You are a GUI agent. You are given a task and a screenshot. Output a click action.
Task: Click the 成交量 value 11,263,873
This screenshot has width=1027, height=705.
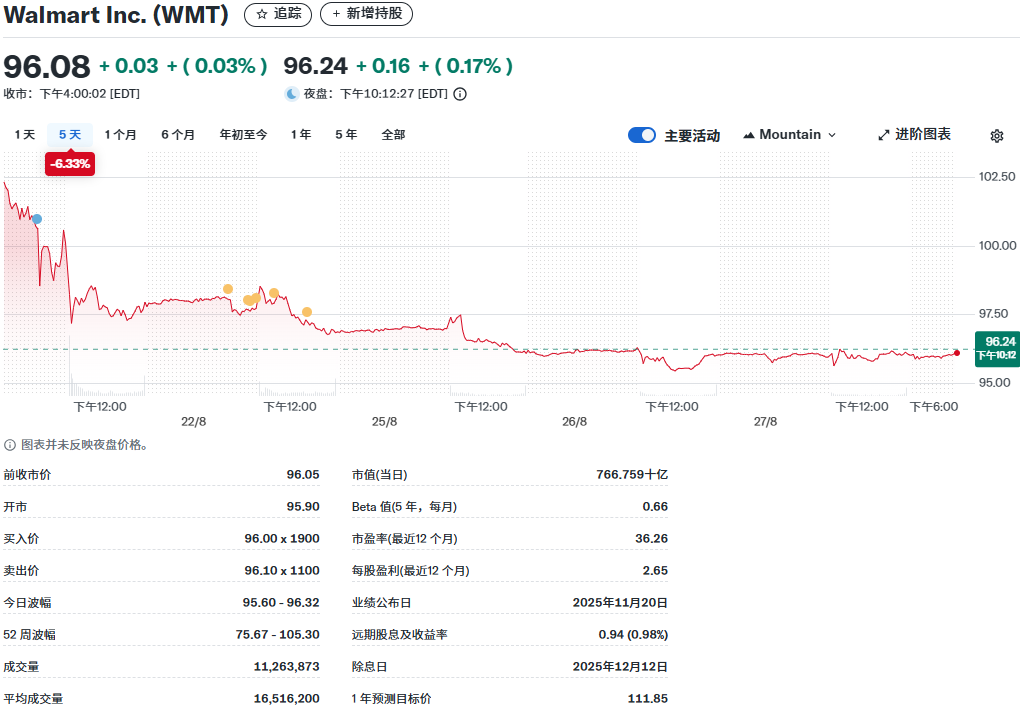pyautogui.click(x=286, y=667)
